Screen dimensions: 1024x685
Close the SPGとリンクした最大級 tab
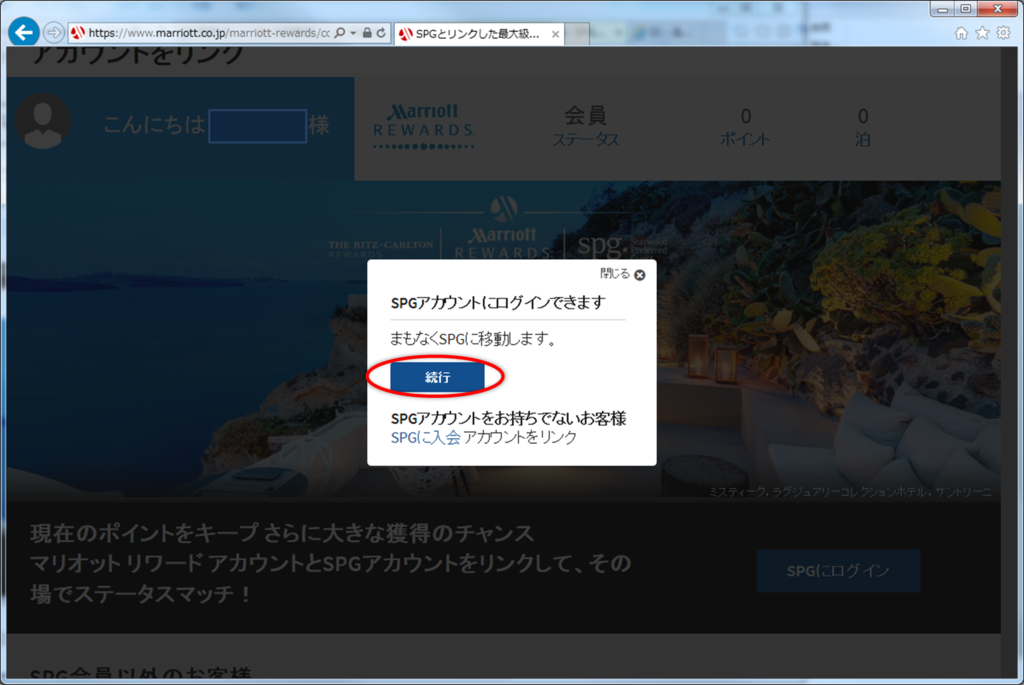555,34
